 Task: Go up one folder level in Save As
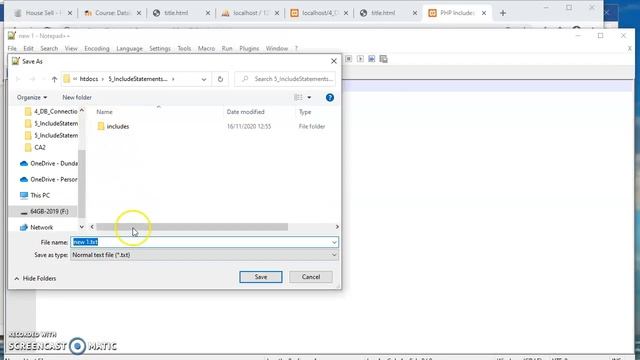click(x=54, y=79)
